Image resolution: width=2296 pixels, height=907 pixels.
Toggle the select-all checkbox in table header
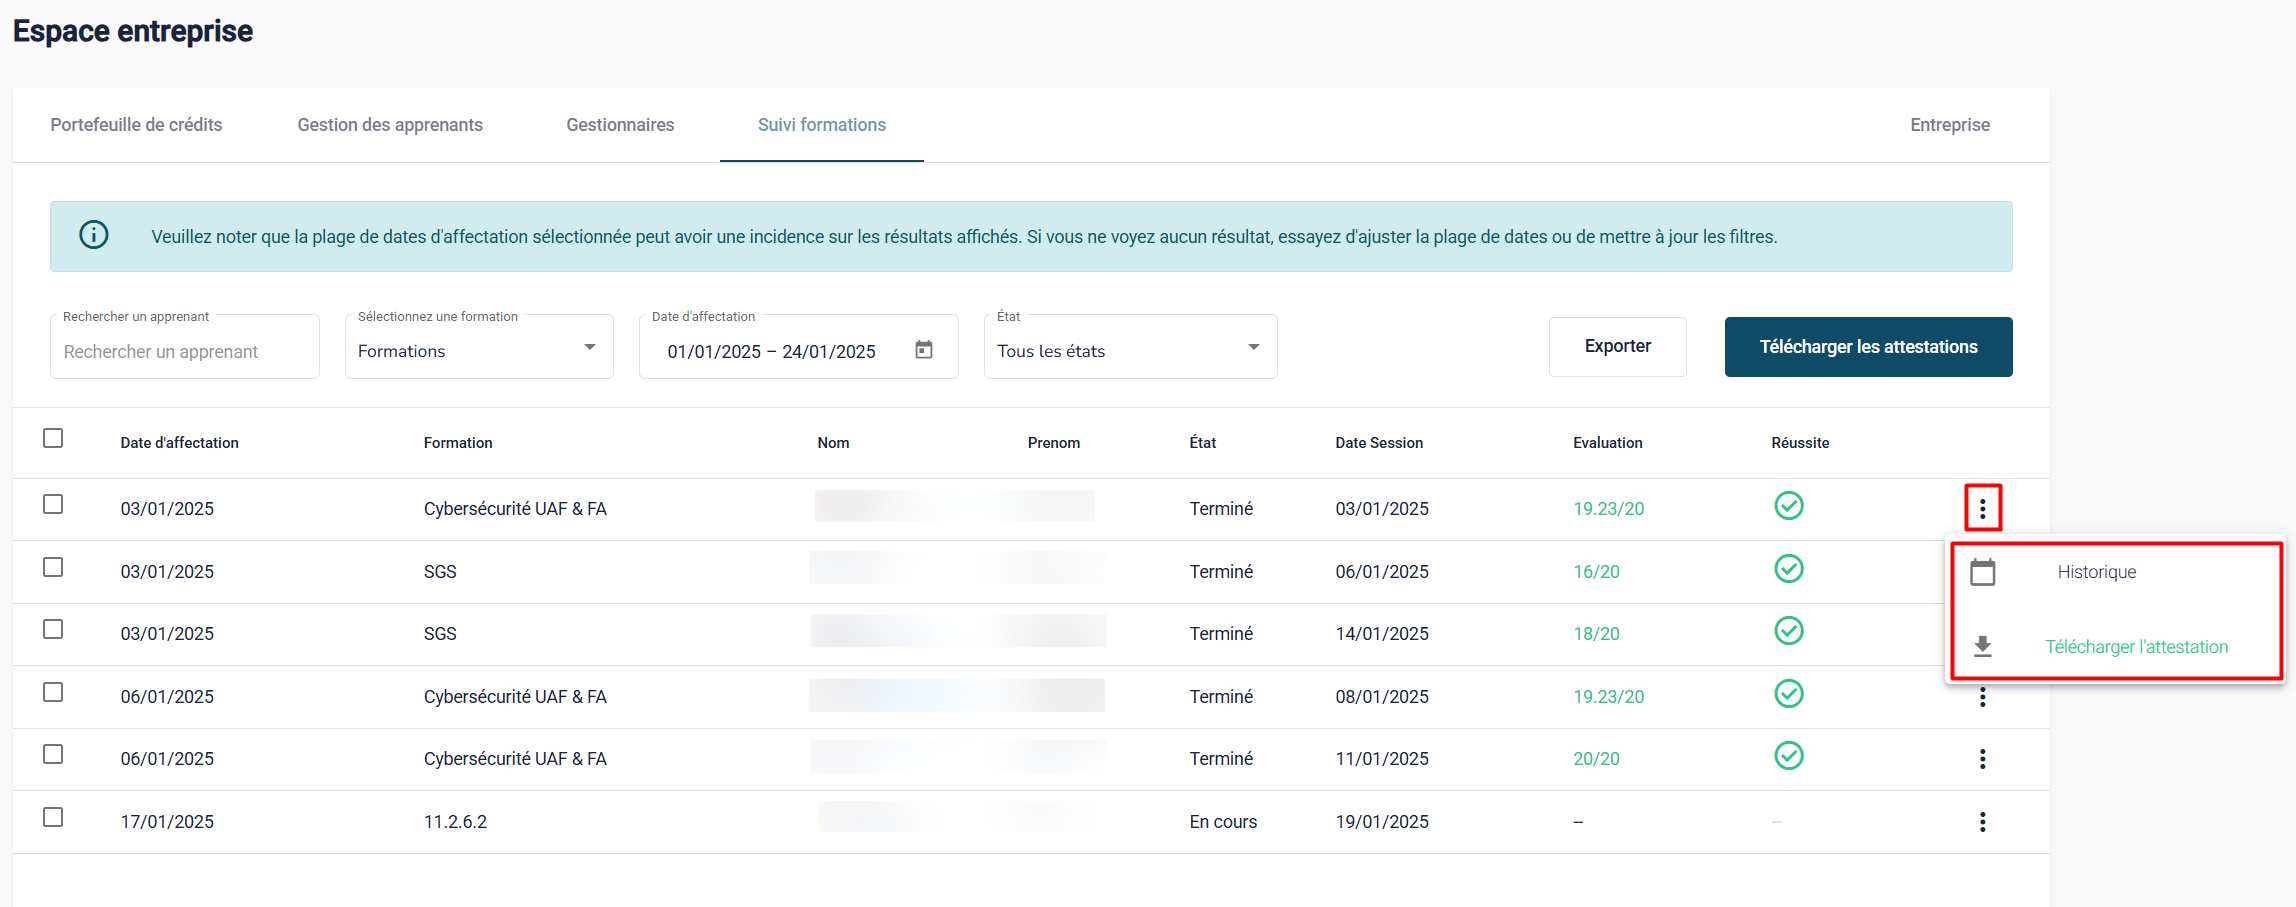click(x=53, y=439)
